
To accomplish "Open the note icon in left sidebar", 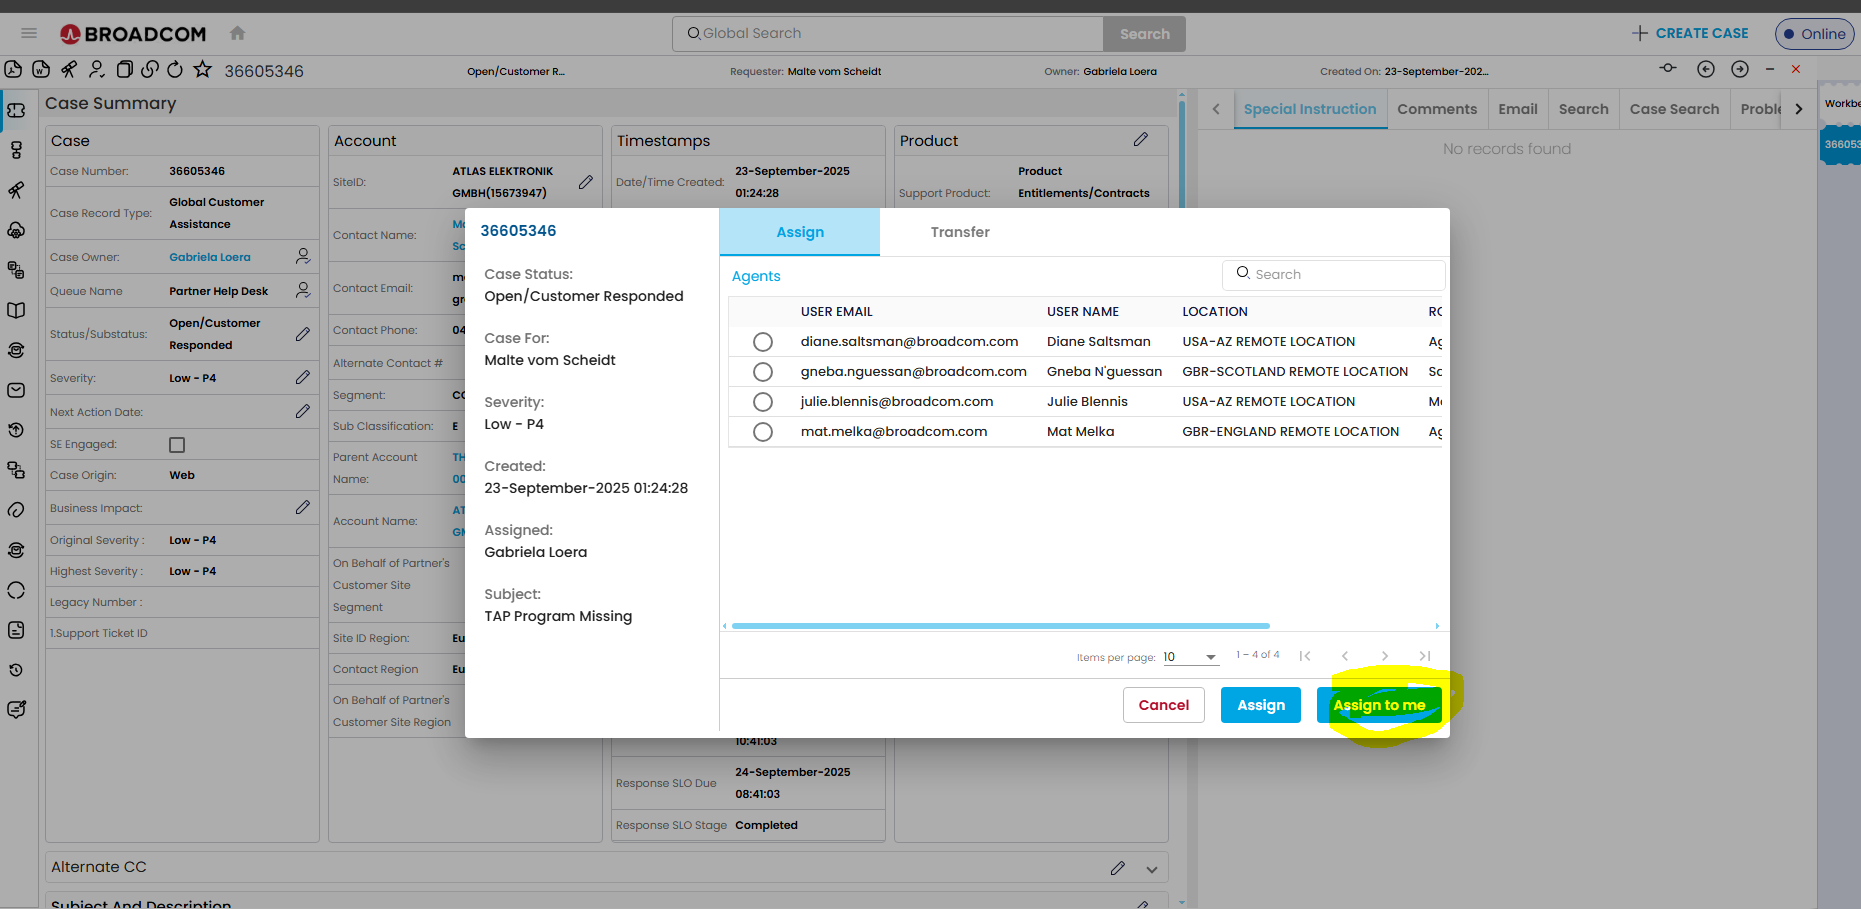I will [16, 630].
